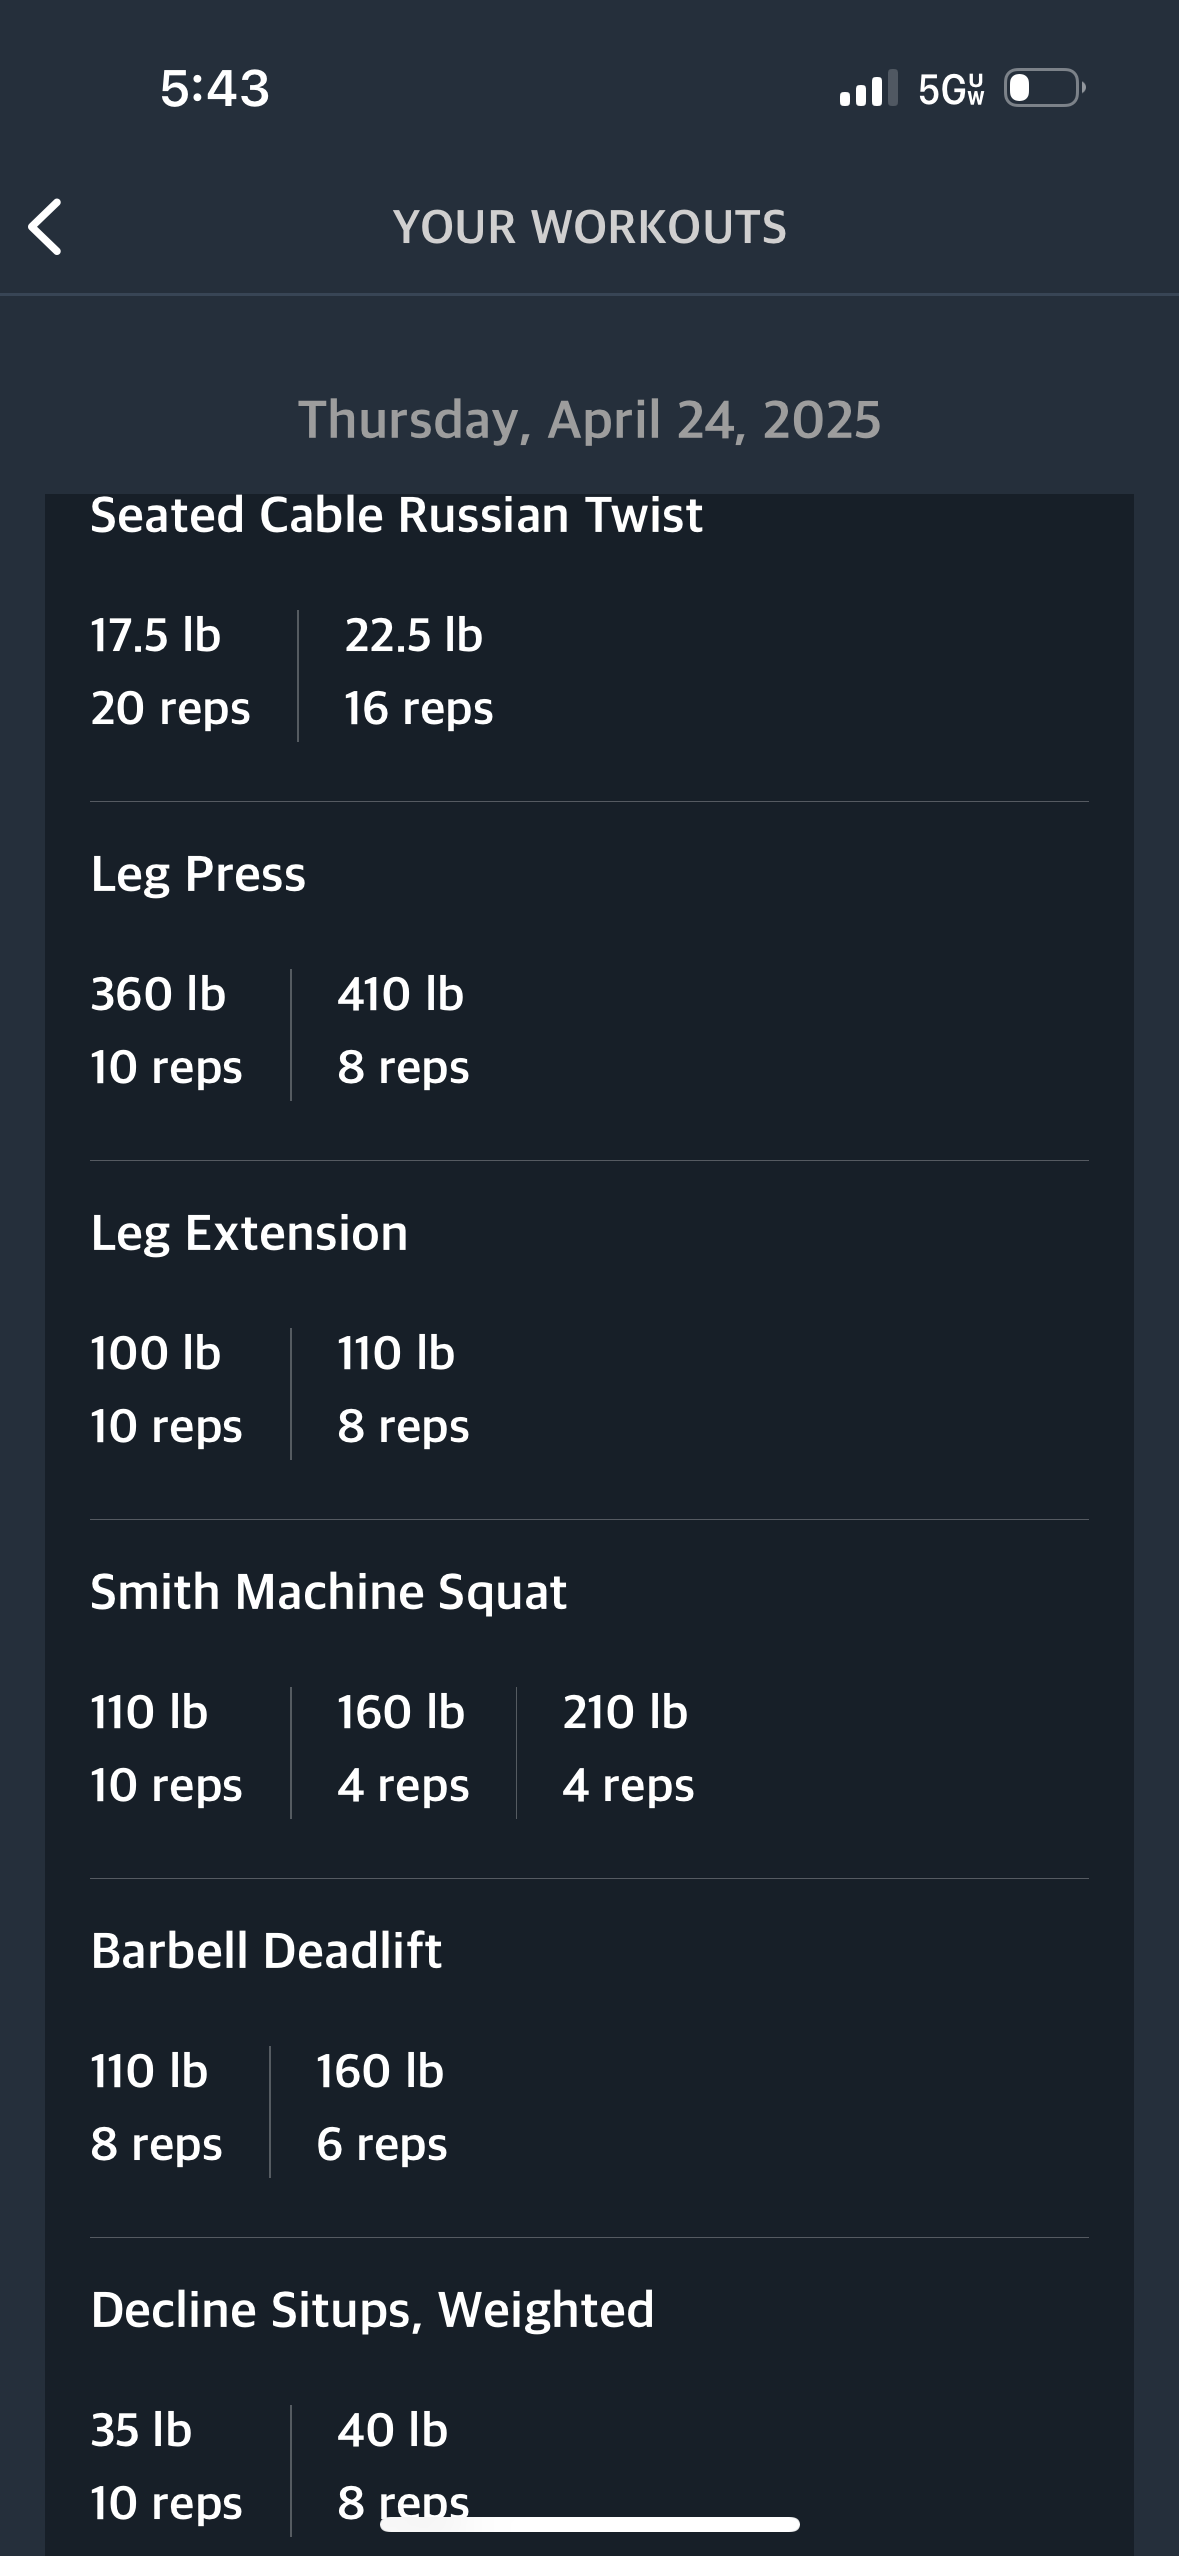Open the Barbell Deadlift exercise
Viewport: 1179px width, 2556px height.
tap(266, 1951)
